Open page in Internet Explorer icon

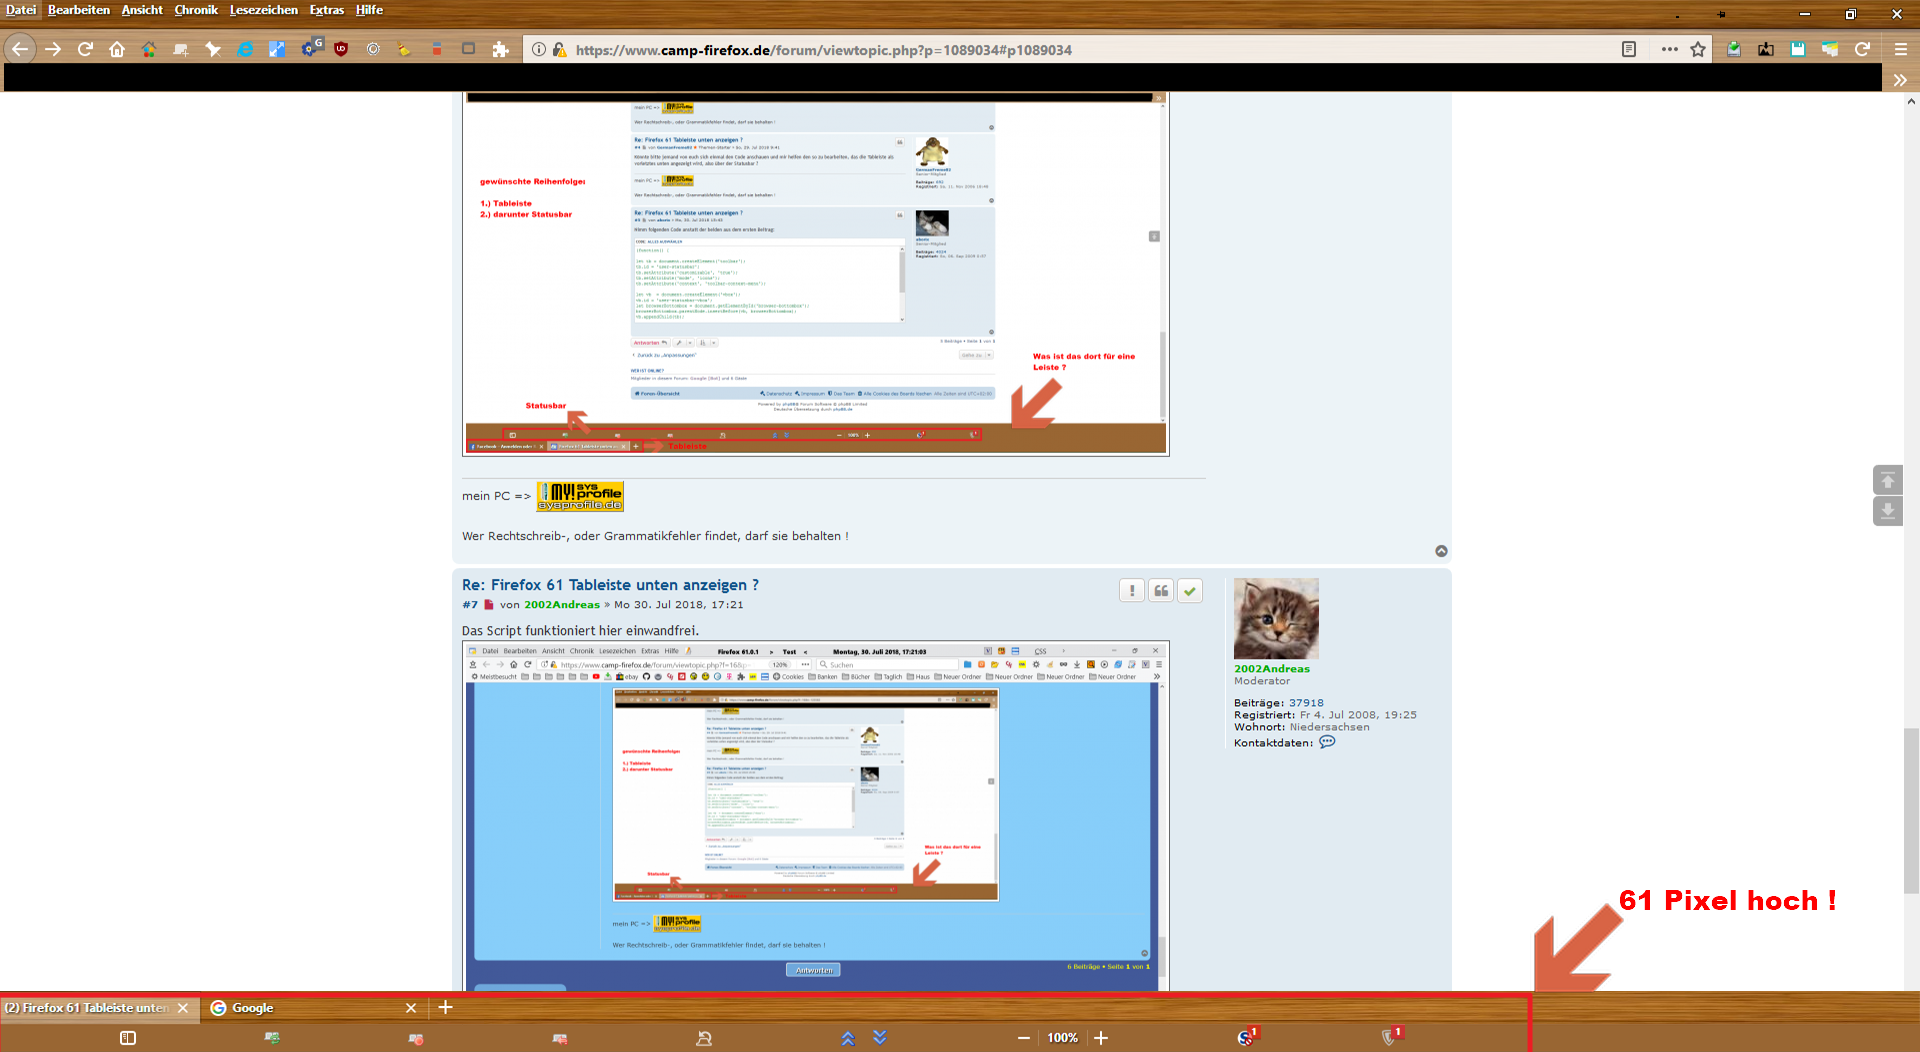click(245, 49)
